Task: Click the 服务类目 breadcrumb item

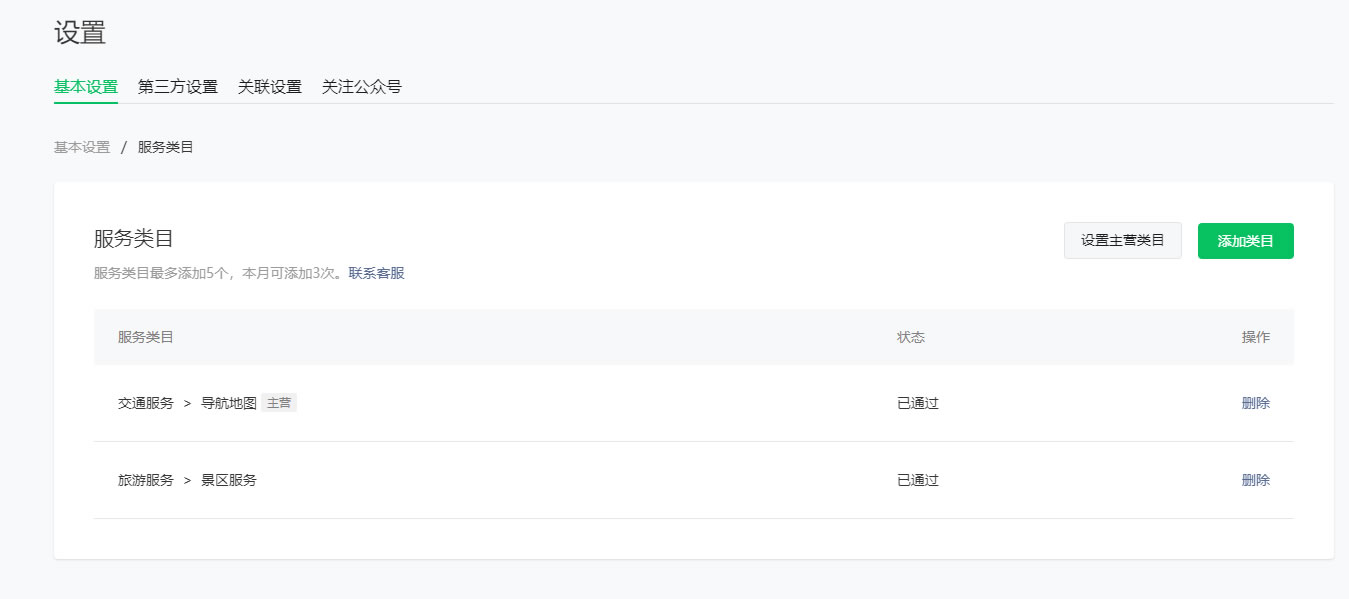Action: (166, 147)
